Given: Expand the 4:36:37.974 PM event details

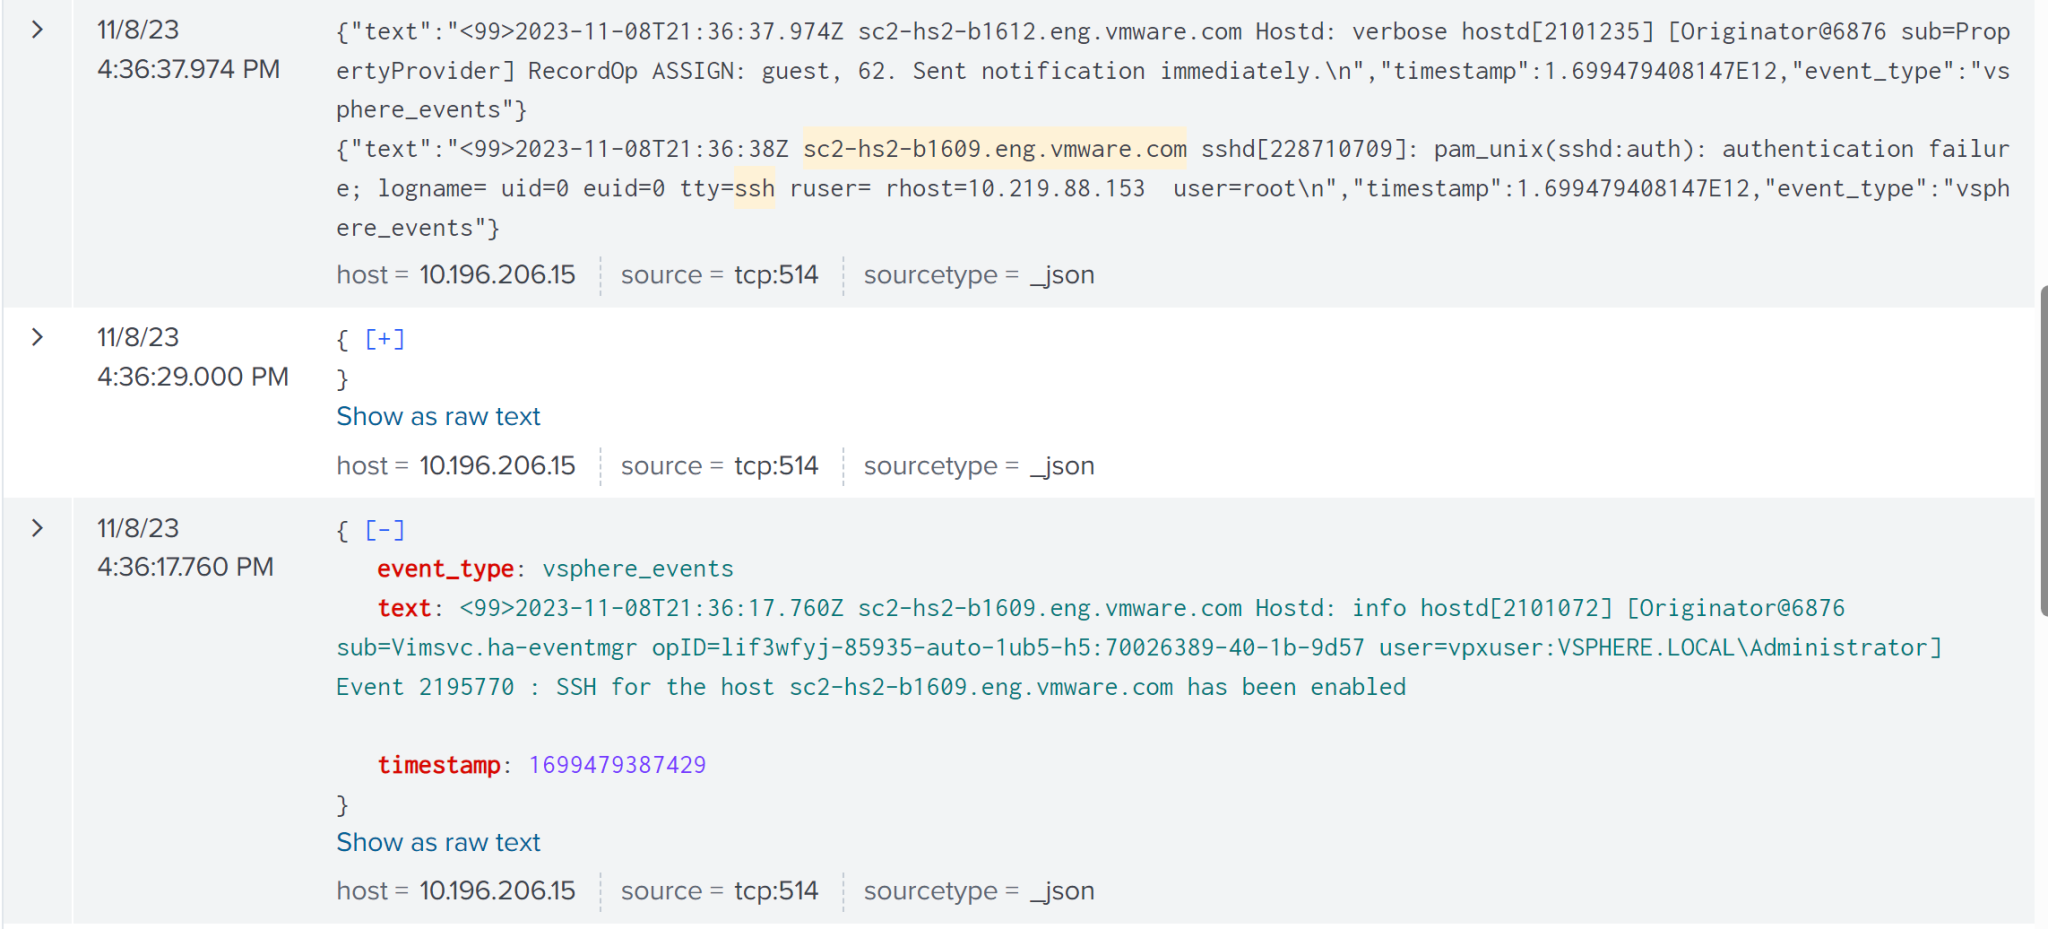Looking at the screenshot, I should 37,30.
